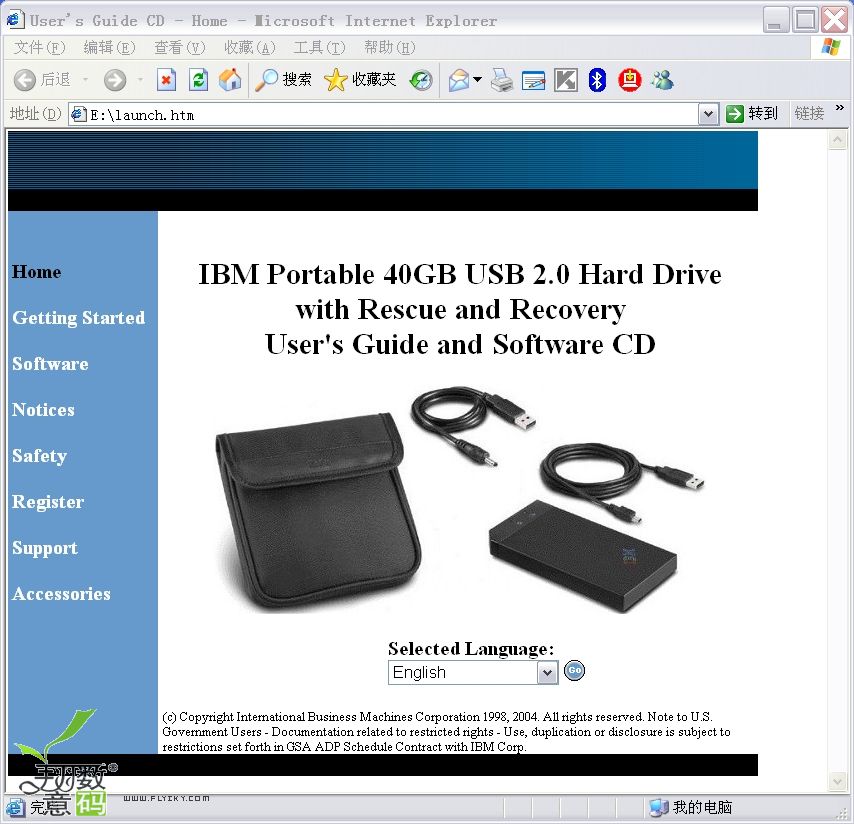Viewport: 854px width, 824px height.
Task: Click the Mail envelope icon
Action: click(x=459, y=80)
